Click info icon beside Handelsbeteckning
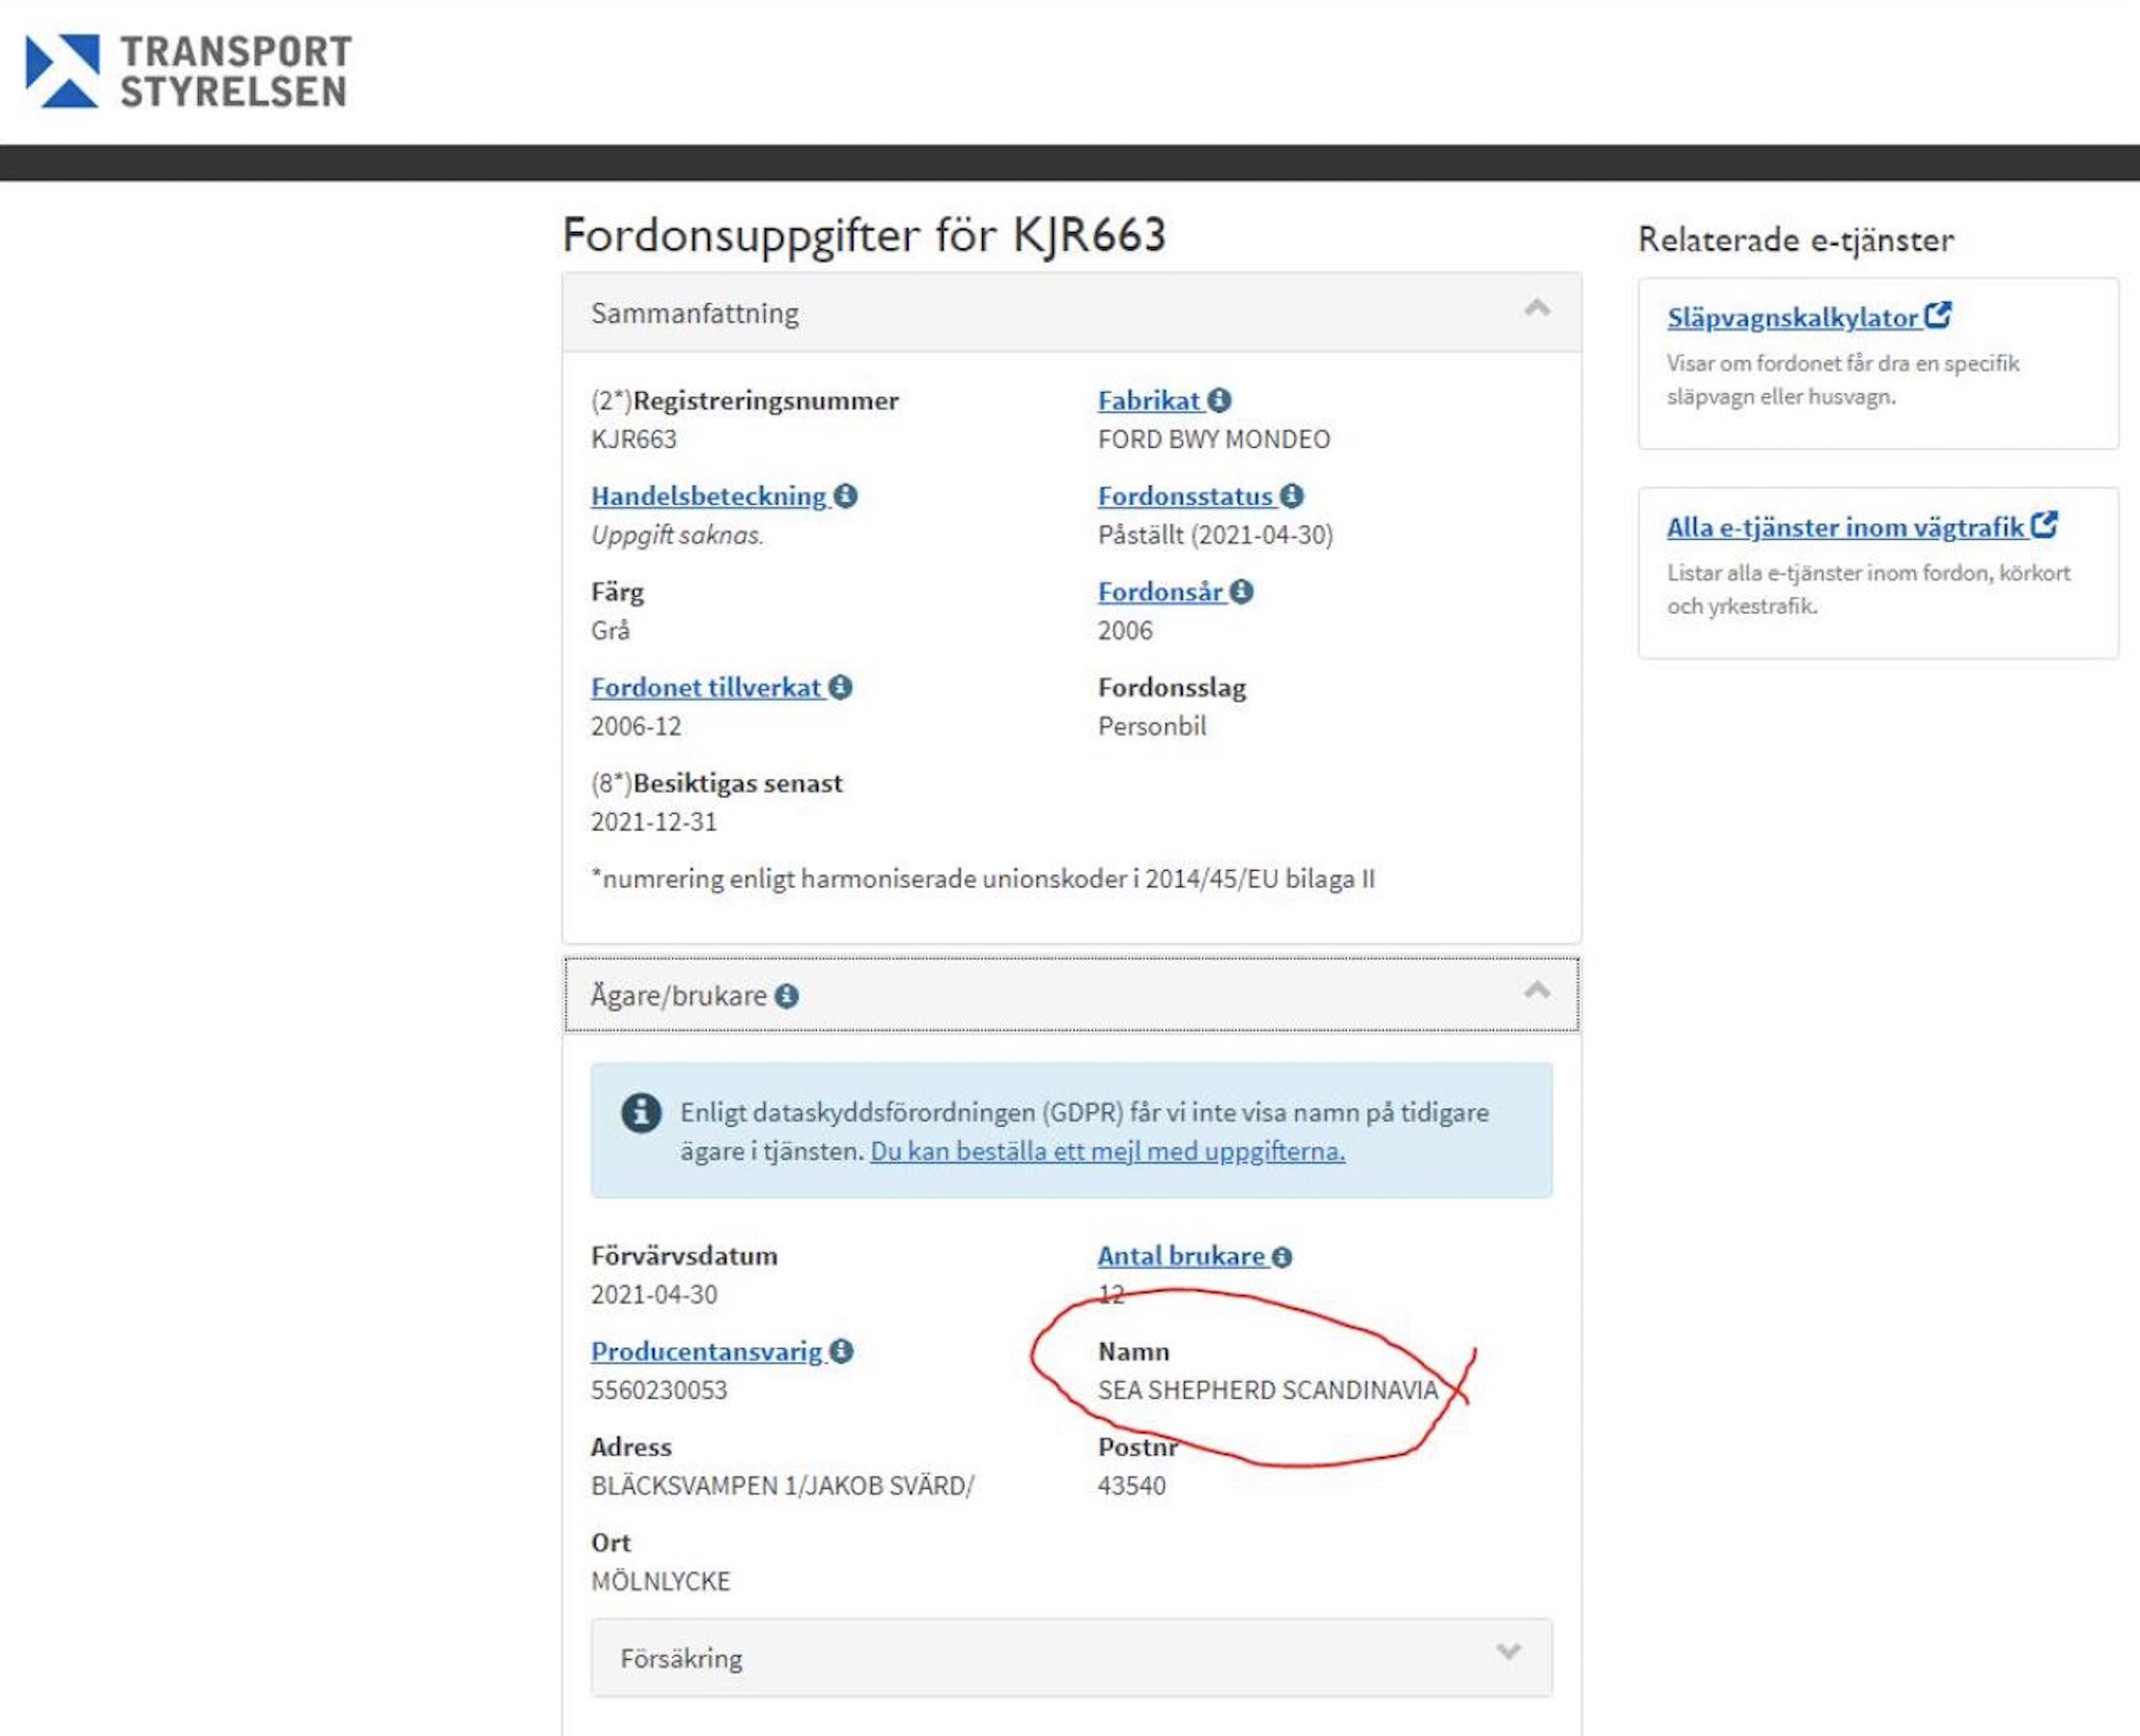The height and width of the screenshot is (1736, 2140). click(845, 496)
